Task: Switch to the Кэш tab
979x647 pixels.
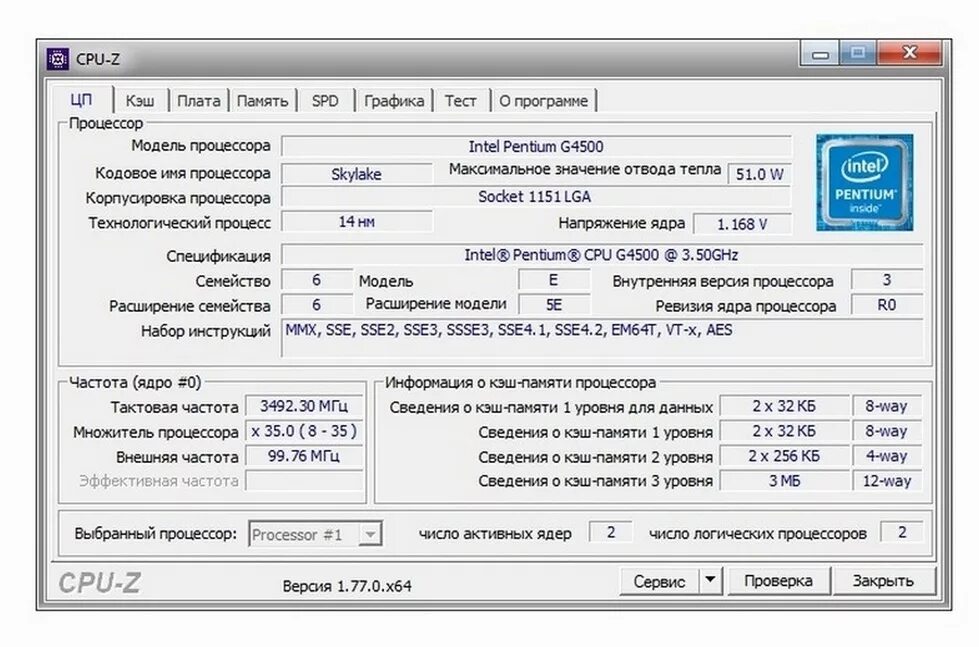Action: point(140,101)
